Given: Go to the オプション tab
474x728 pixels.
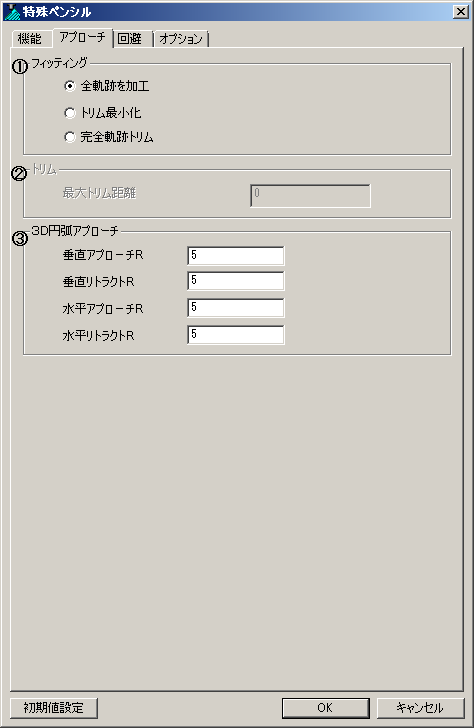Looking at the screenshot, I should coord(181,39).
